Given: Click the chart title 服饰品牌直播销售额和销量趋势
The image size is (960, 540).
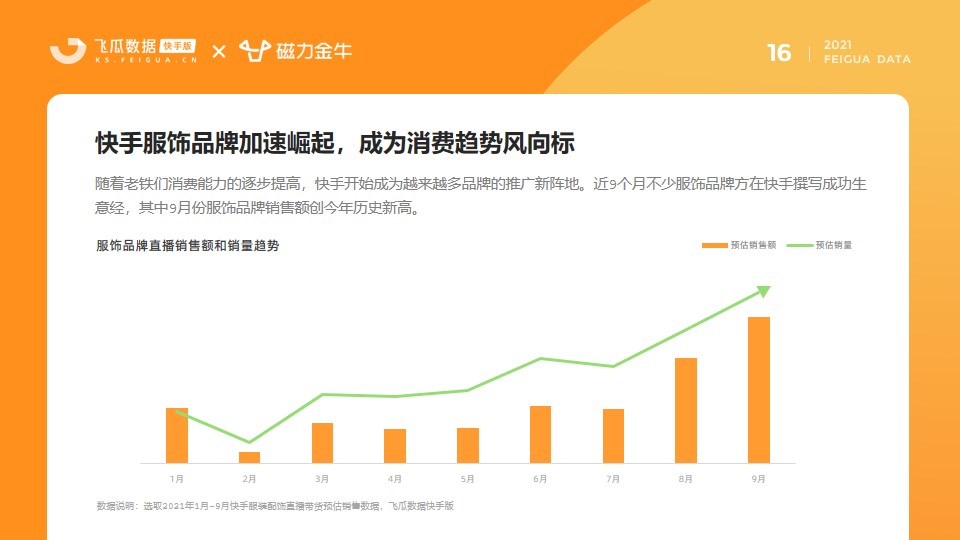Looking at the screenshot, I should (x=187, y=246).
